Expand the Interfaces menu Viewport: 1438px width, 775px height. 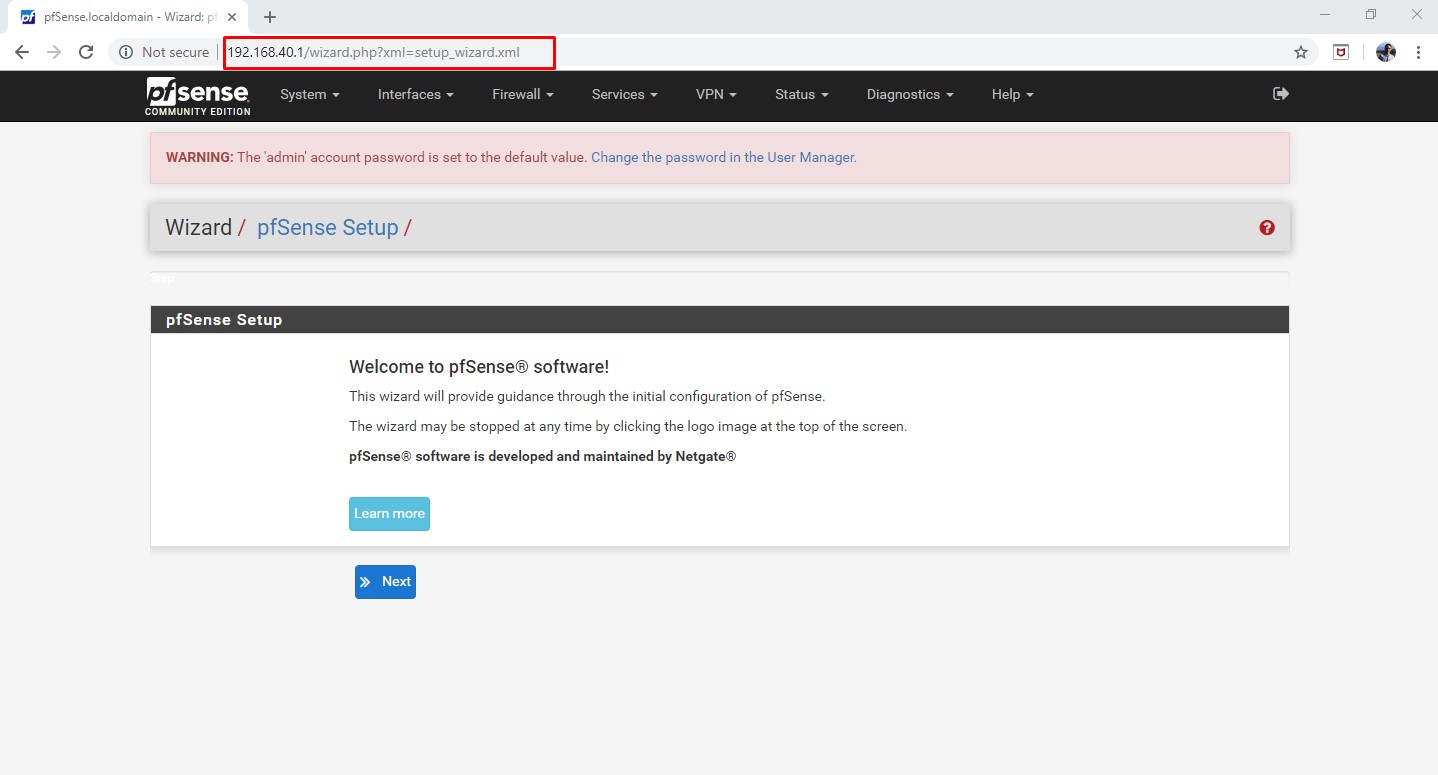coord(416,94)
